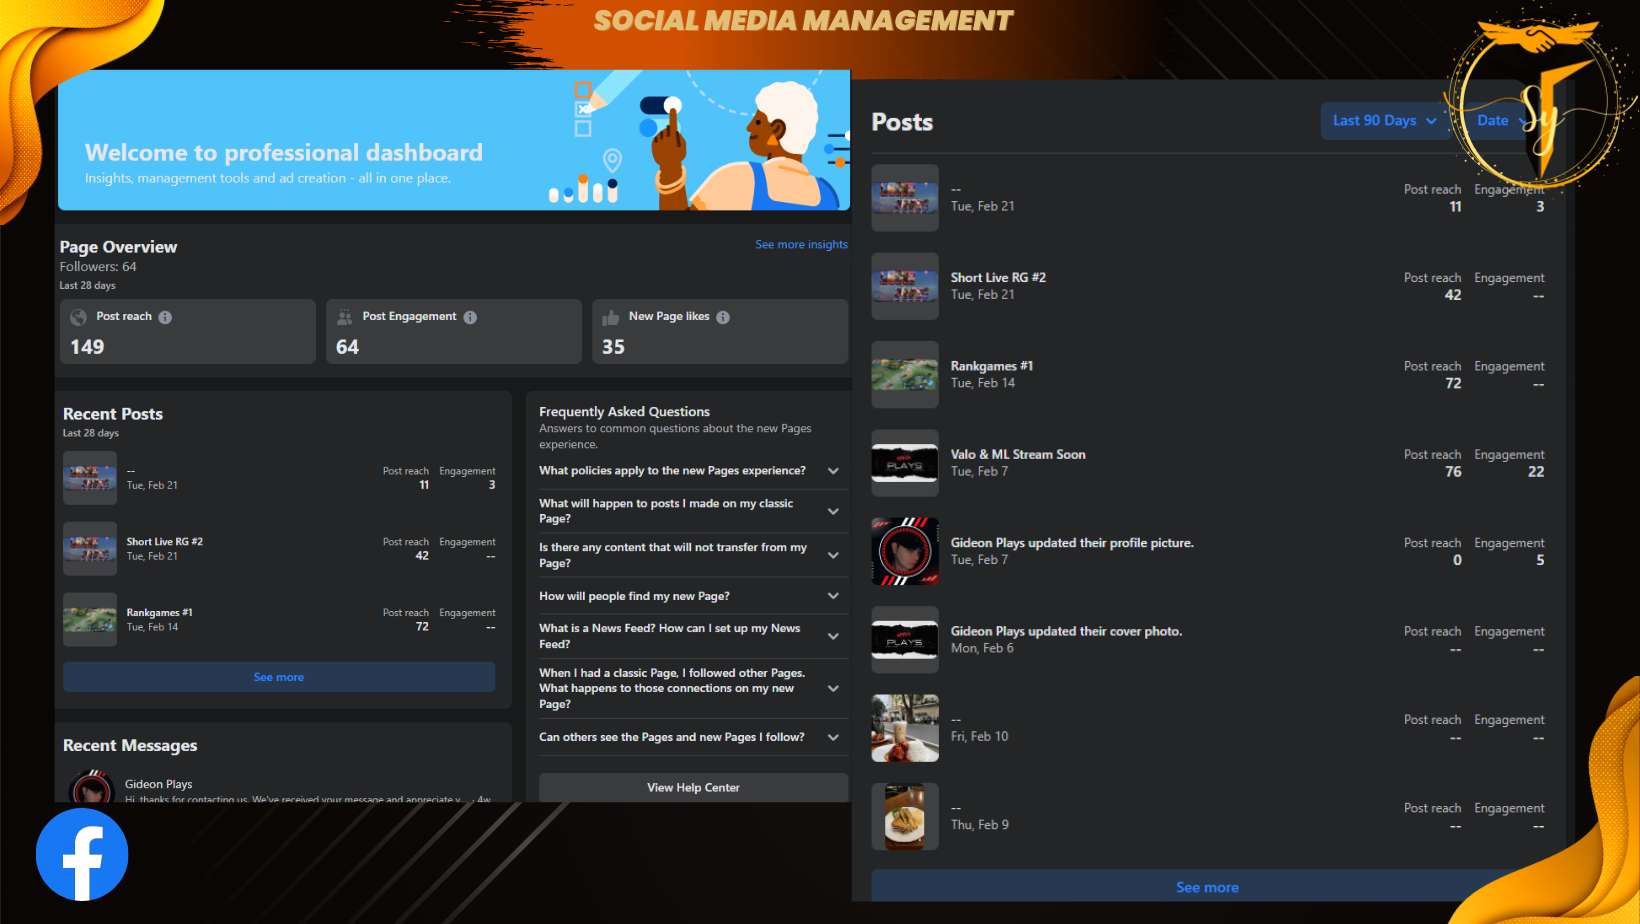Open Rankgames #1 thumbnail in Posts panel
This screenshot has height=924, width=1640.
(905, 375)
